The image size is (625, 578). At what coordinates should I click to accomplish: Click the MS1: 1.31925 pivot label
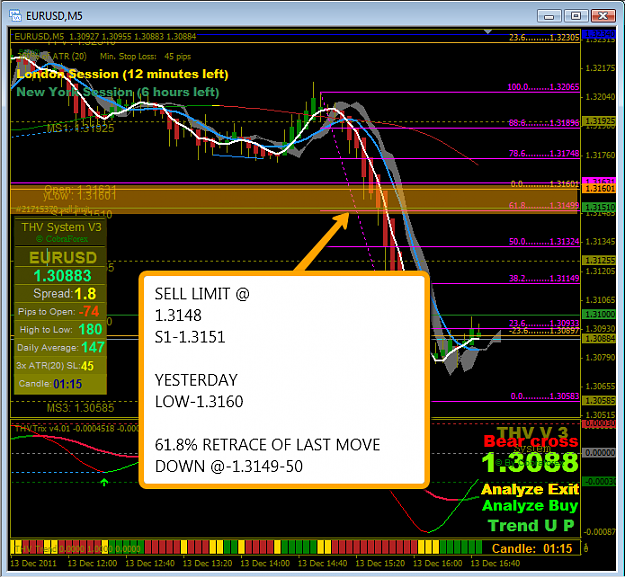(81, 128)
